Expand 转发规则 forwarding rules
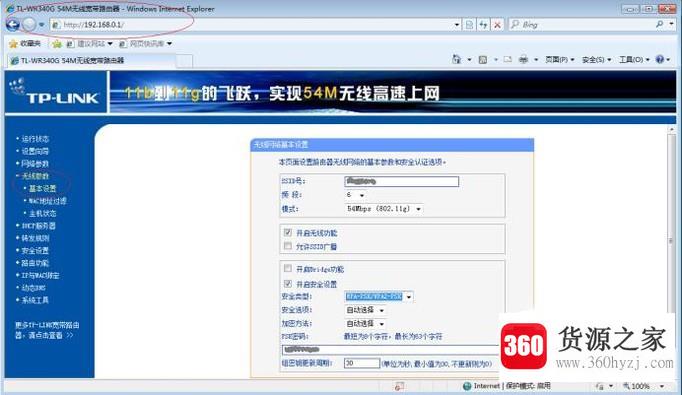682x395 pixels. 35,238
